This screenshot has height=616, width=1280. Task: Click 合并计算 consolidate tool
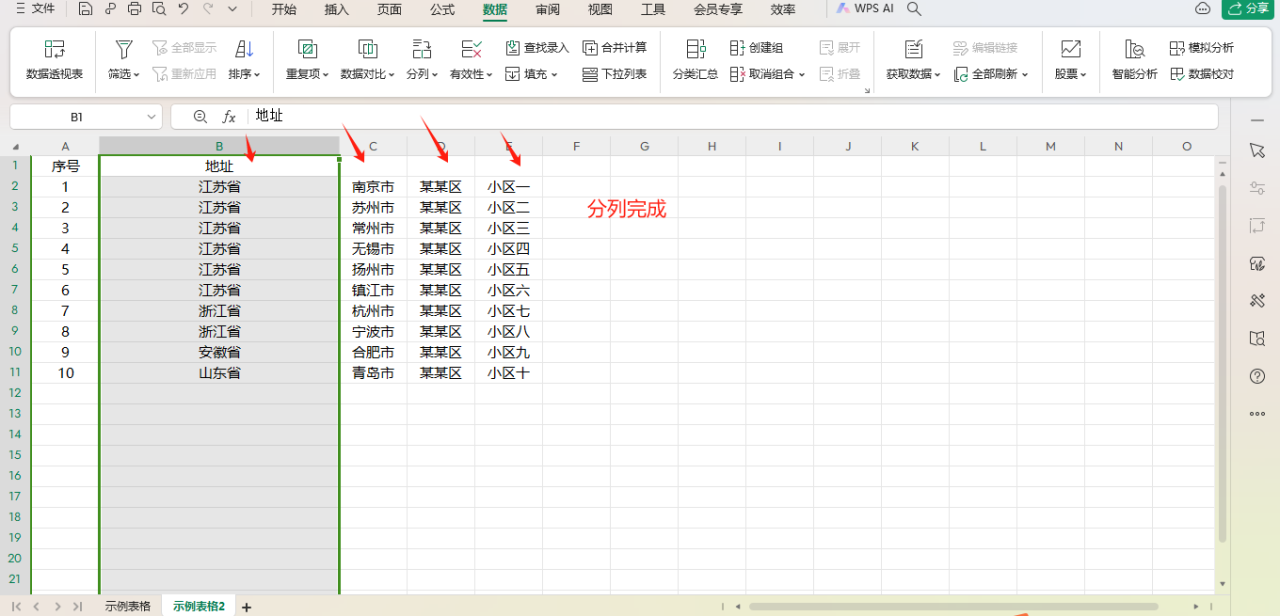[x=615, y=48]
